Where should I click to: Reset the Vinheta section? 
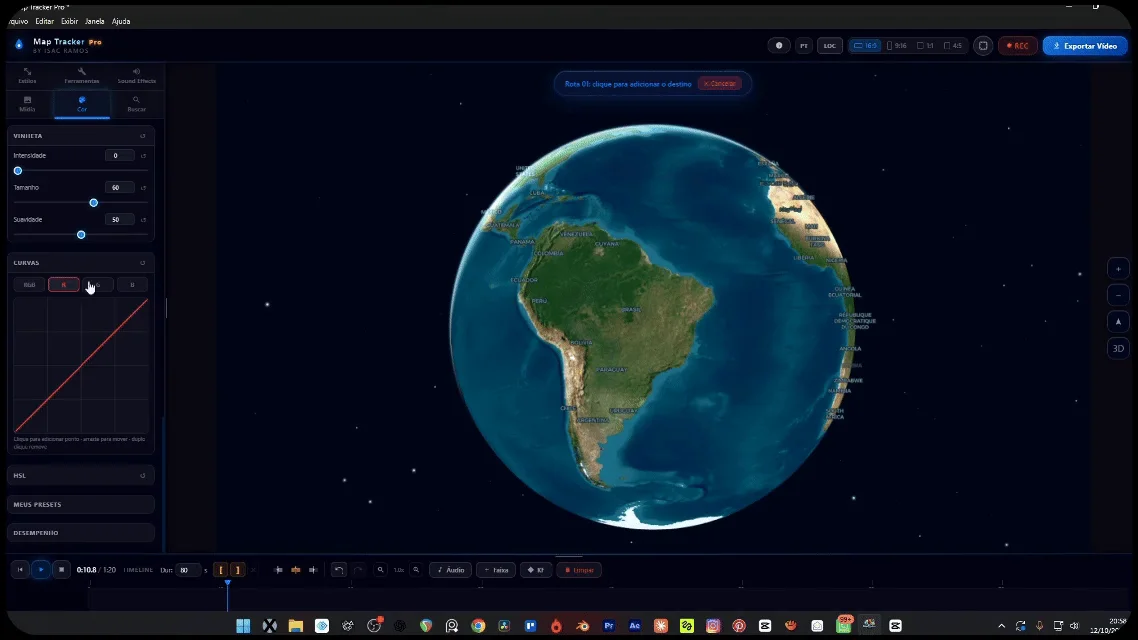[x=143, y=136]
